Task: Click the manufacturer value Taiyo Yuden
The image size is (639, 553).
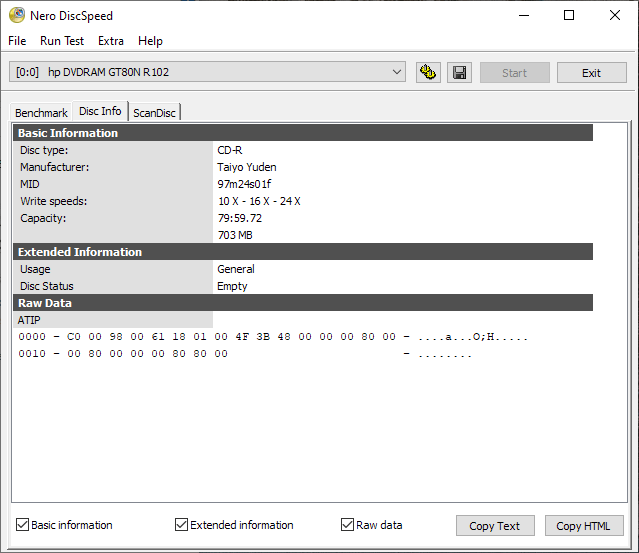Action: pos(247,167)
